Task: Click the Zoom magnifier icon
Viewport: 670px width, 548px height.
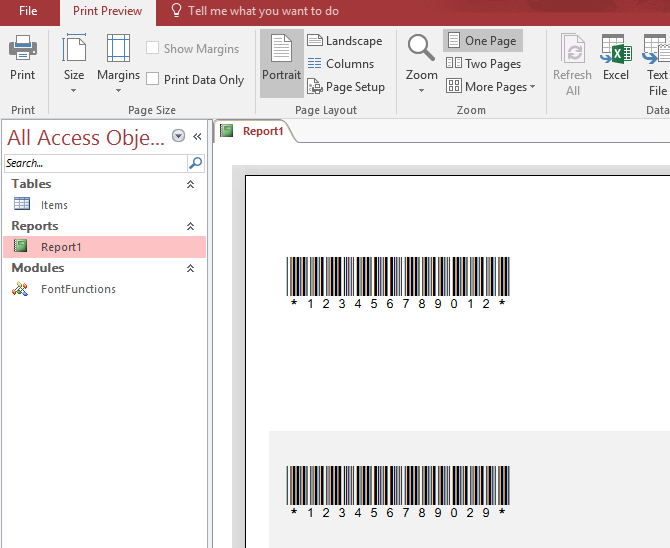Action: click(421, 48)
